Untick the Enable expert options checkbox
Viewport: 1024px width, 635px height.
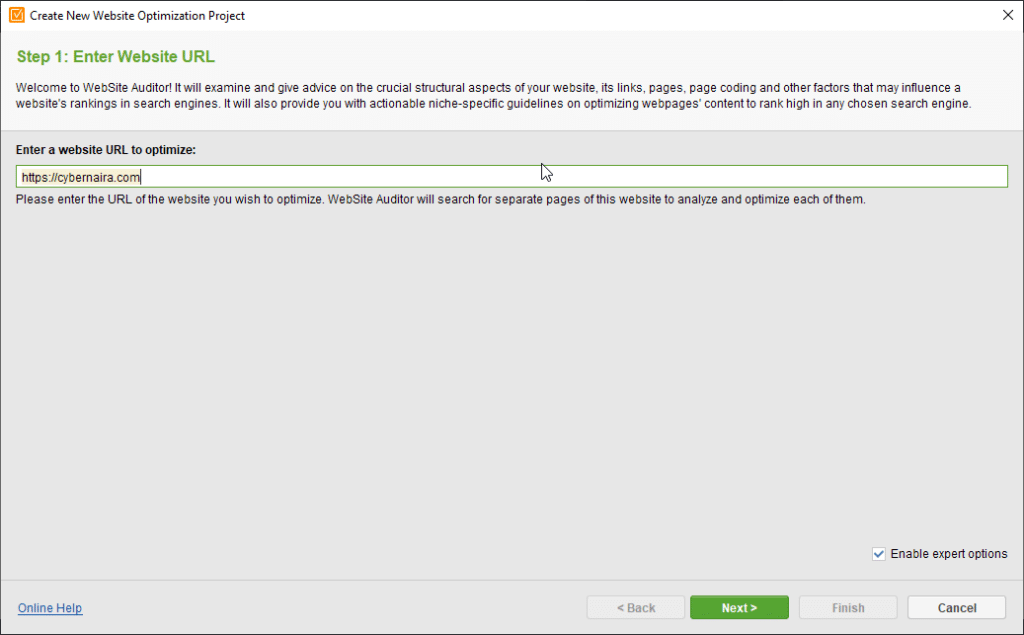879,554
